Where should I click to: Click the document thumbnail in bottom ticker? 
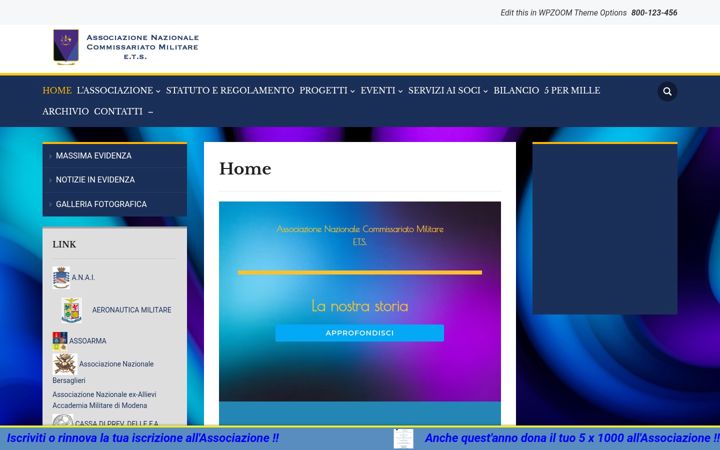[x=403, y=439]
